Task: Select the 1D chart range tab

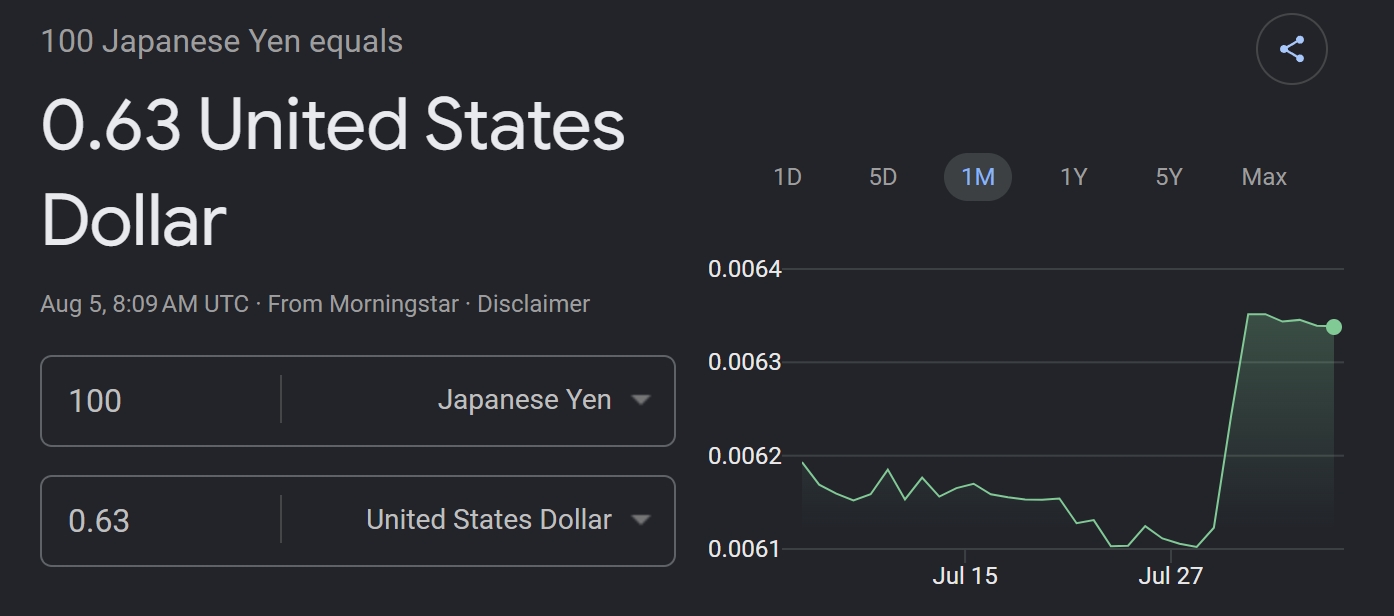Action: point(787,177)
